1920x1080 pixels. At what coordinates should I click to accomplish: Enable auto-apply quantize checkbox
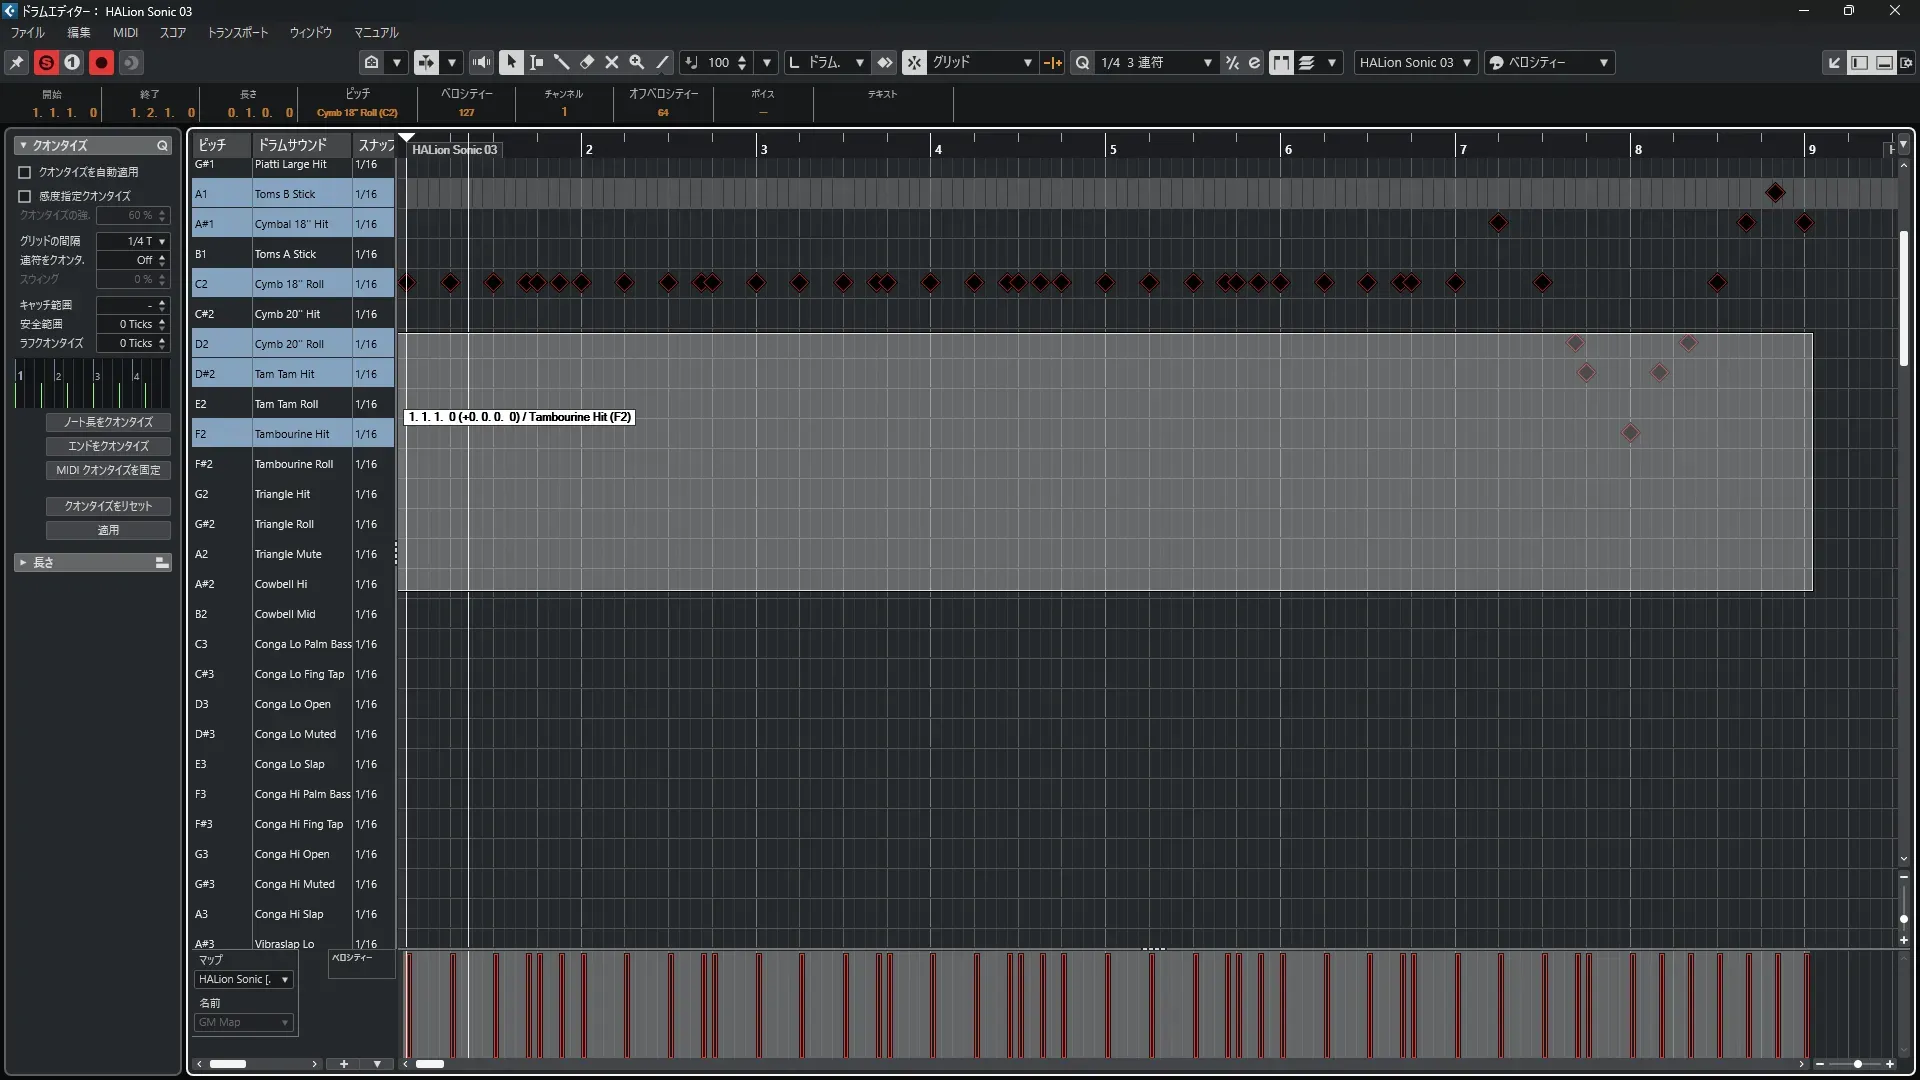[25, 172]
